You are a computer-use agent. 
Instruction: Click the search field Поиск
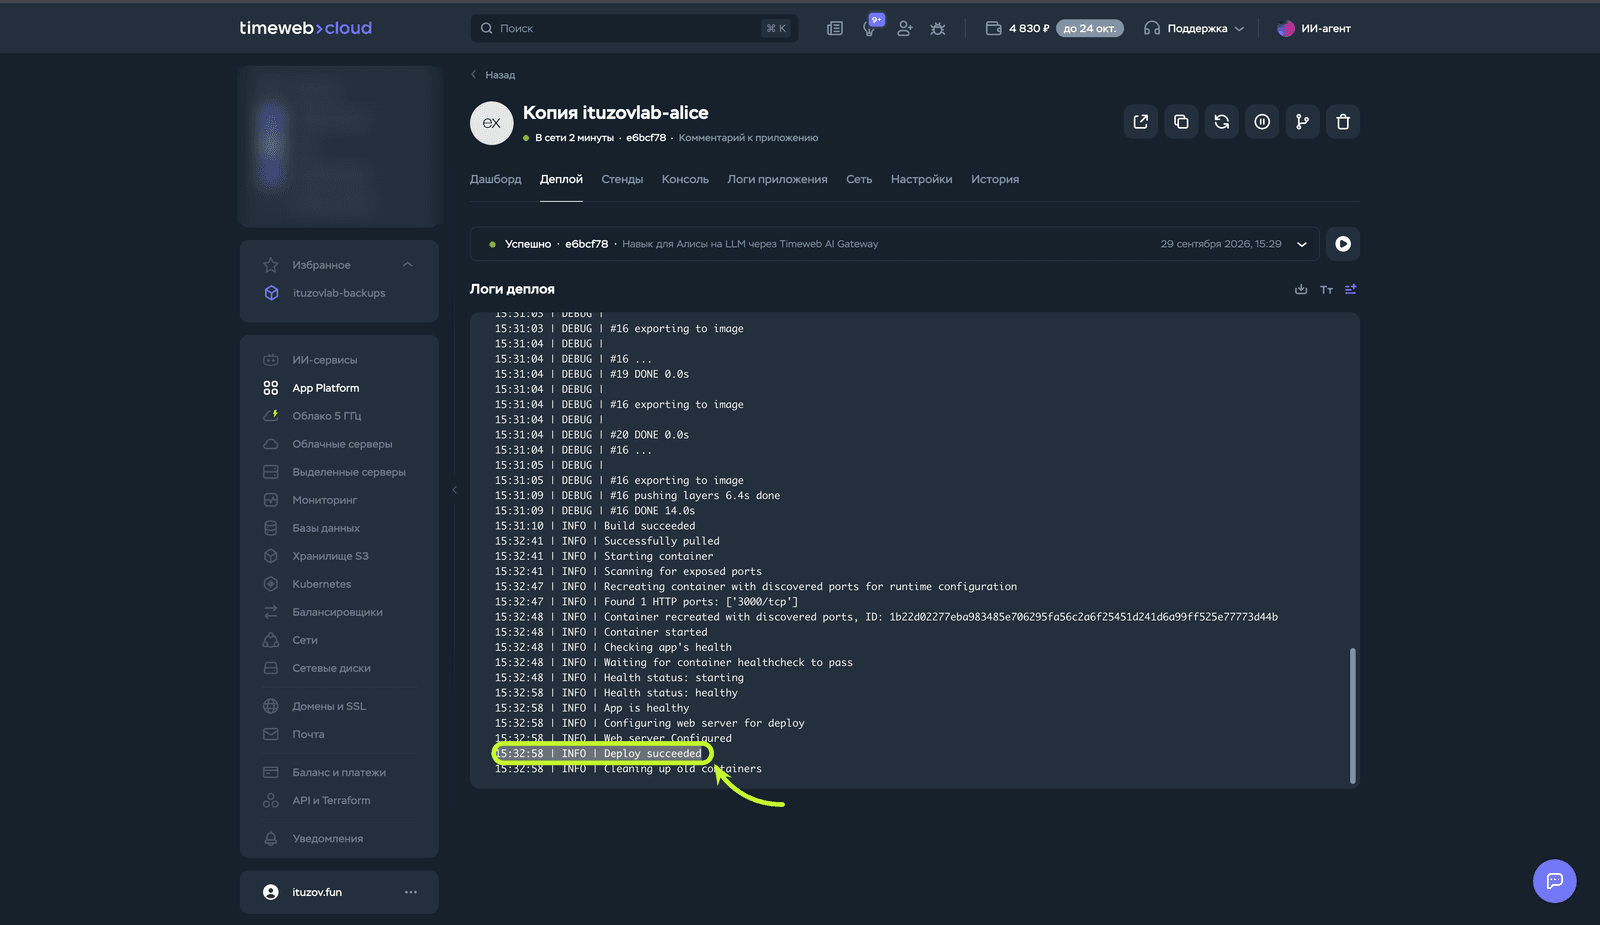click(634, 28)
